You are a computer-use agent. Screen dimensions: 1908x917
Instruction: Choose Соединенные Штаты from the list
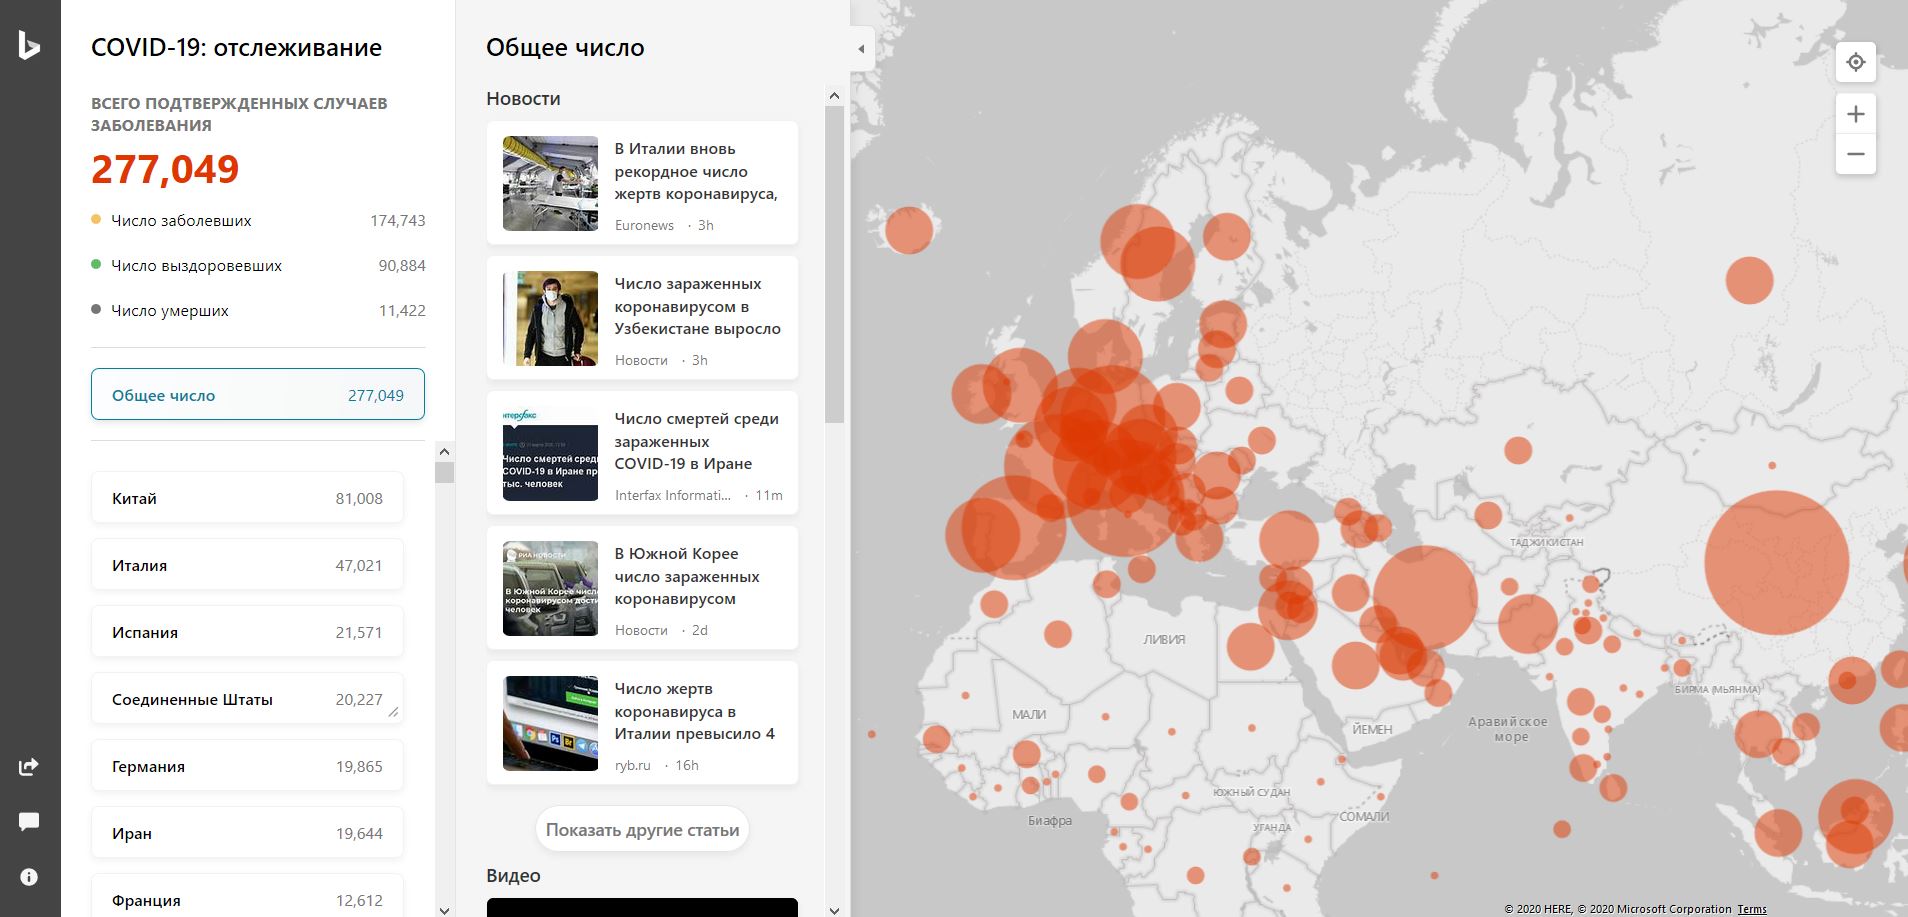(x=247, y=699)
